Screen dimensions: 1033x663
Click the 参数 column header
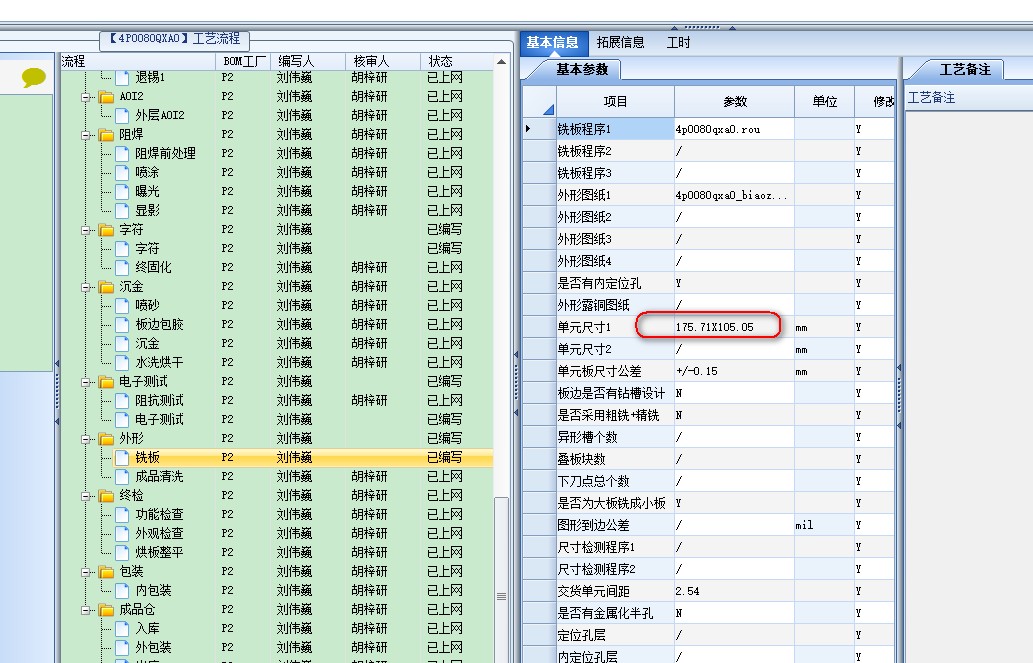735,101
